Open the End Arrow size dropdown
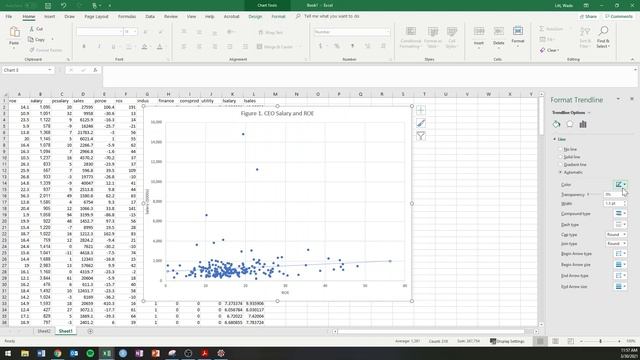Screen dimensions: 640x360 pos(620,287)
